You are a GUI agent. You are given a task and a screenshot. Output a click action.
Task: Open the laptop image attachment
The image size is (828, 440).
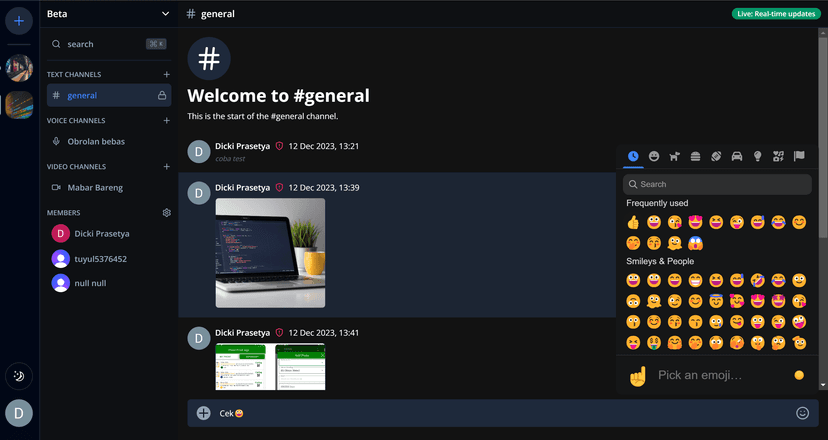coord(270,253)
